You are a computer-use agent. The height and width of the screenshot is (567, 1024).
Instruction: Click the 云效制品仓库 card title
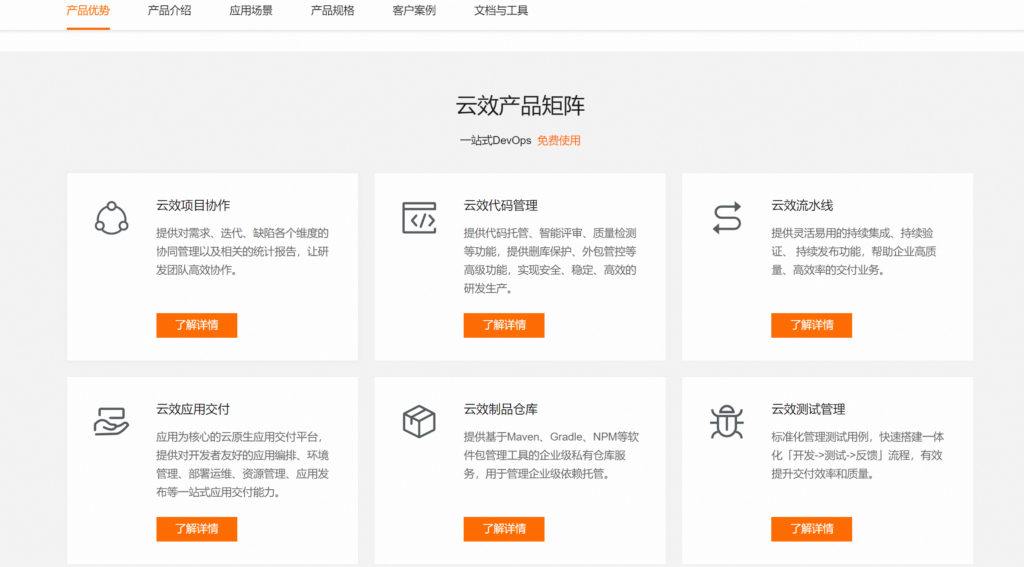pyautogui.click(x=501, y=409)
